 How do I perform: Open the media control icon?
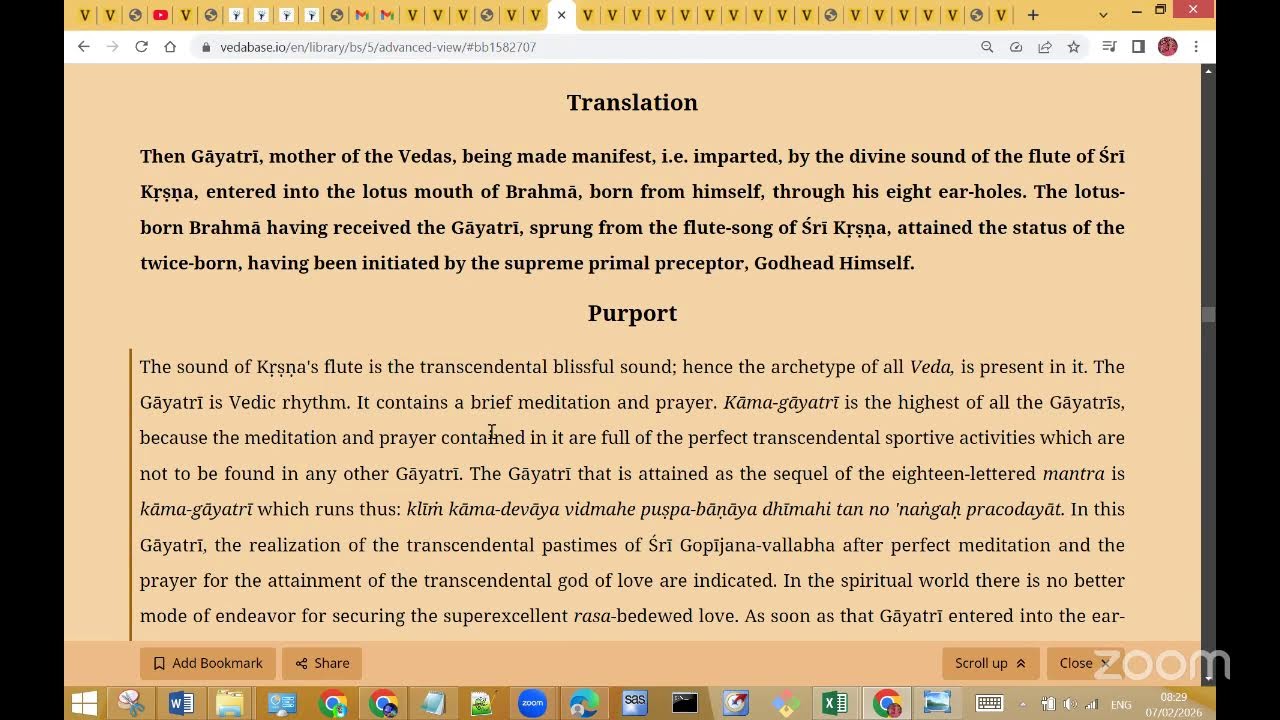[x=1109, y=47]
